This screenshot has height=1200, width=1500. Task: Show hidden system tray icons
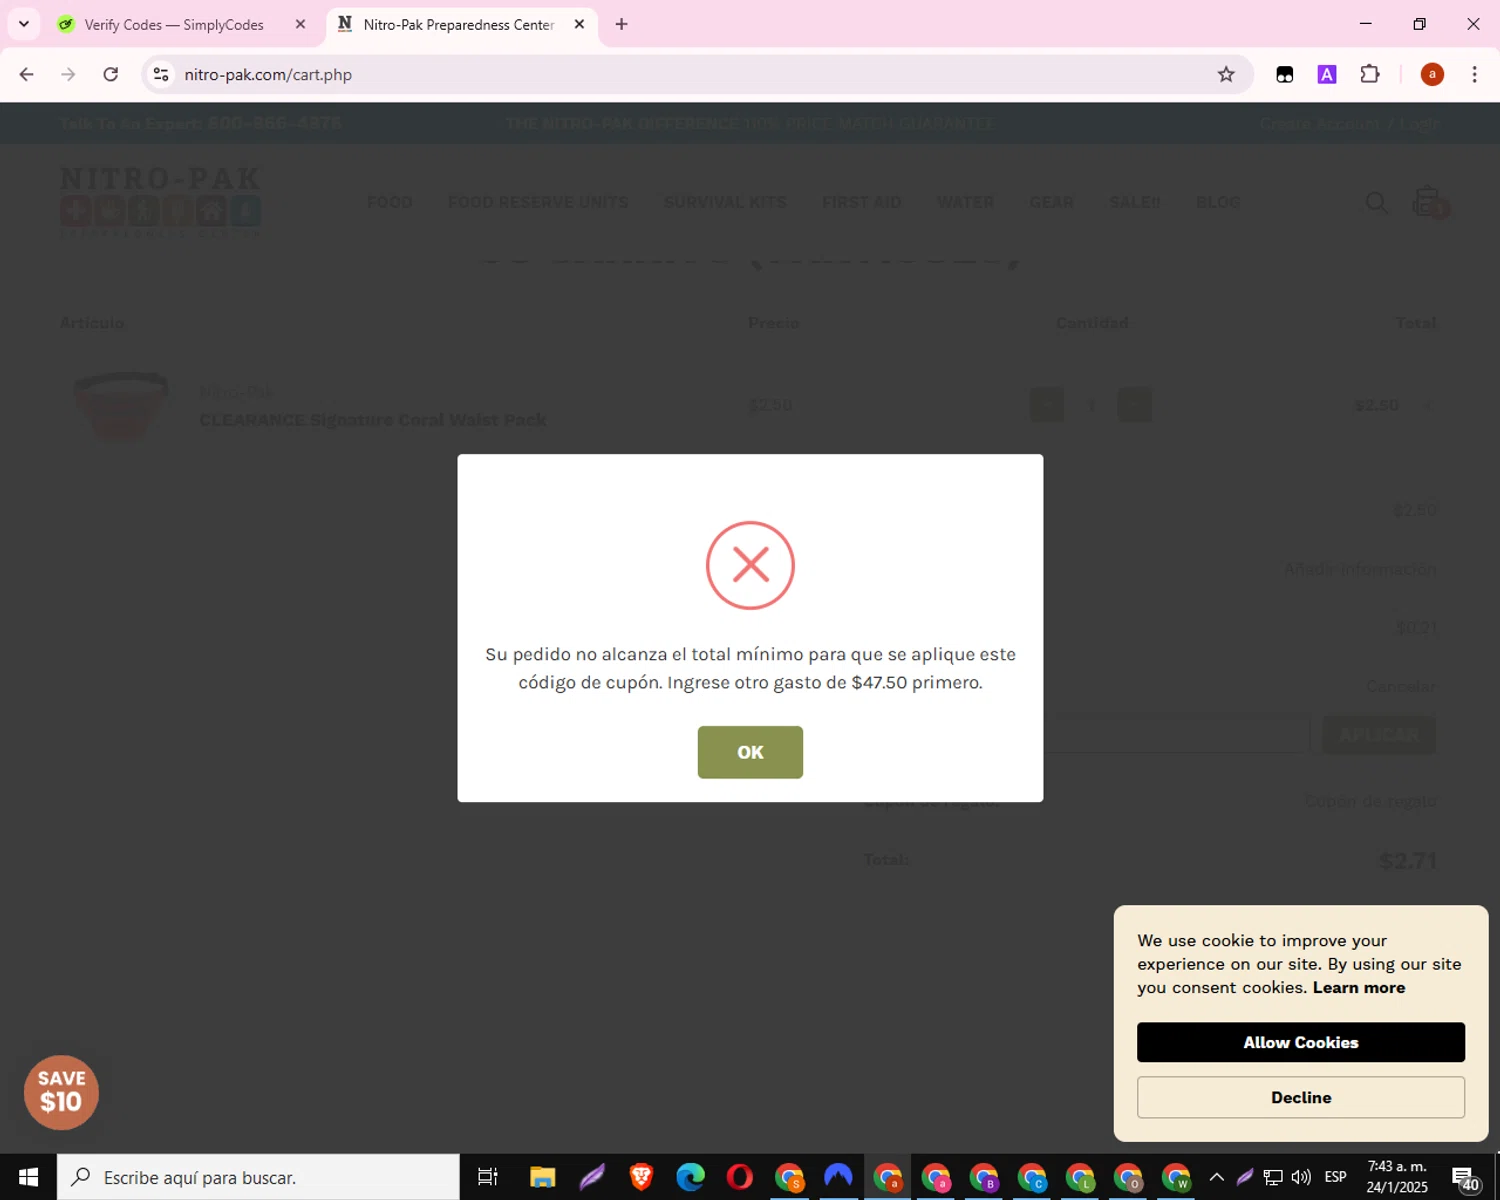[1217, 1177]
